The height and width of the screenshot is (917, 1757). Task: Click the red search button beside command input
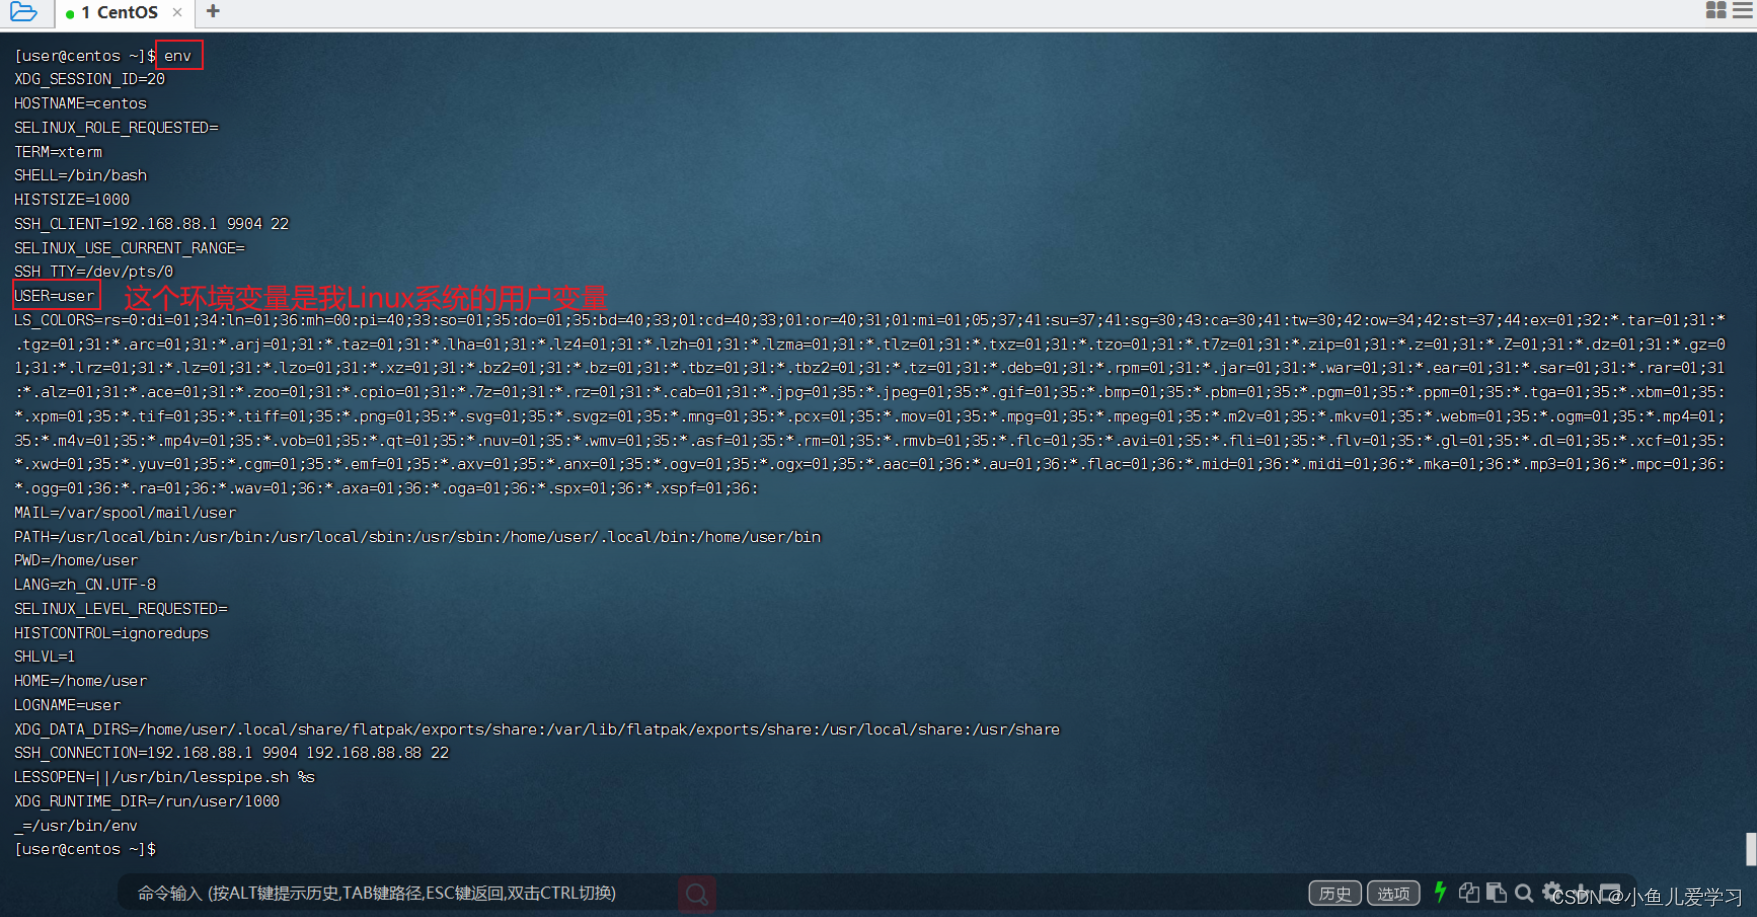(697, 894)
